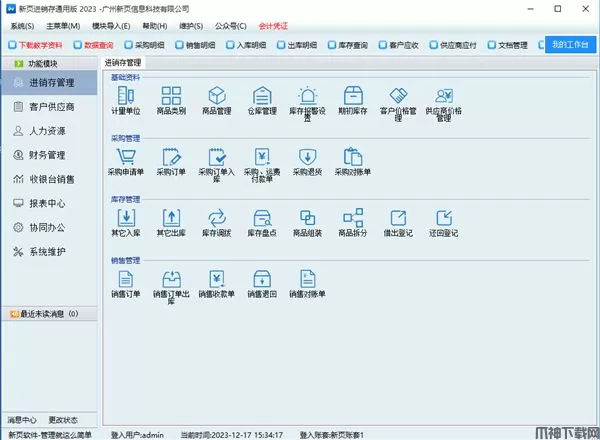Viewport: 600px width, 440px height.
Task: Open the 商品组装 icon
Action: tap(308, 217)
